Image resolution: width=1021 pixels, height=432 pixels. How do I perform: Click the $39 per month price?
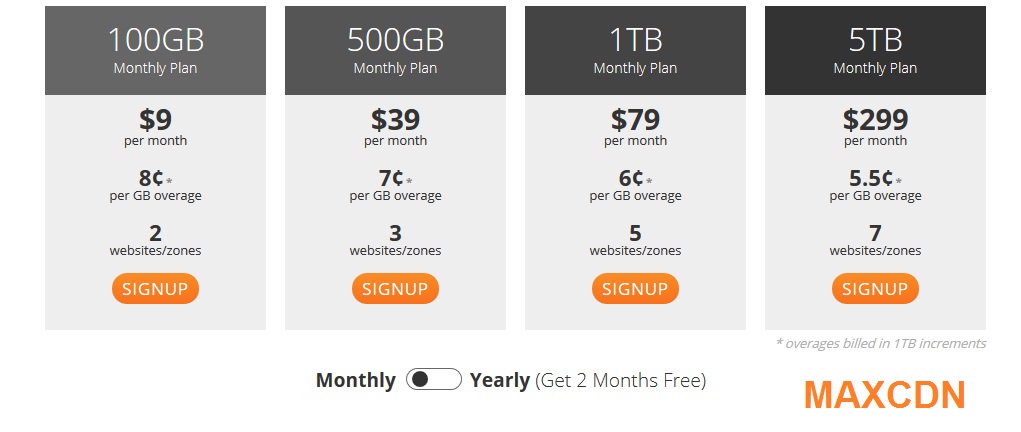click(395, 127)
